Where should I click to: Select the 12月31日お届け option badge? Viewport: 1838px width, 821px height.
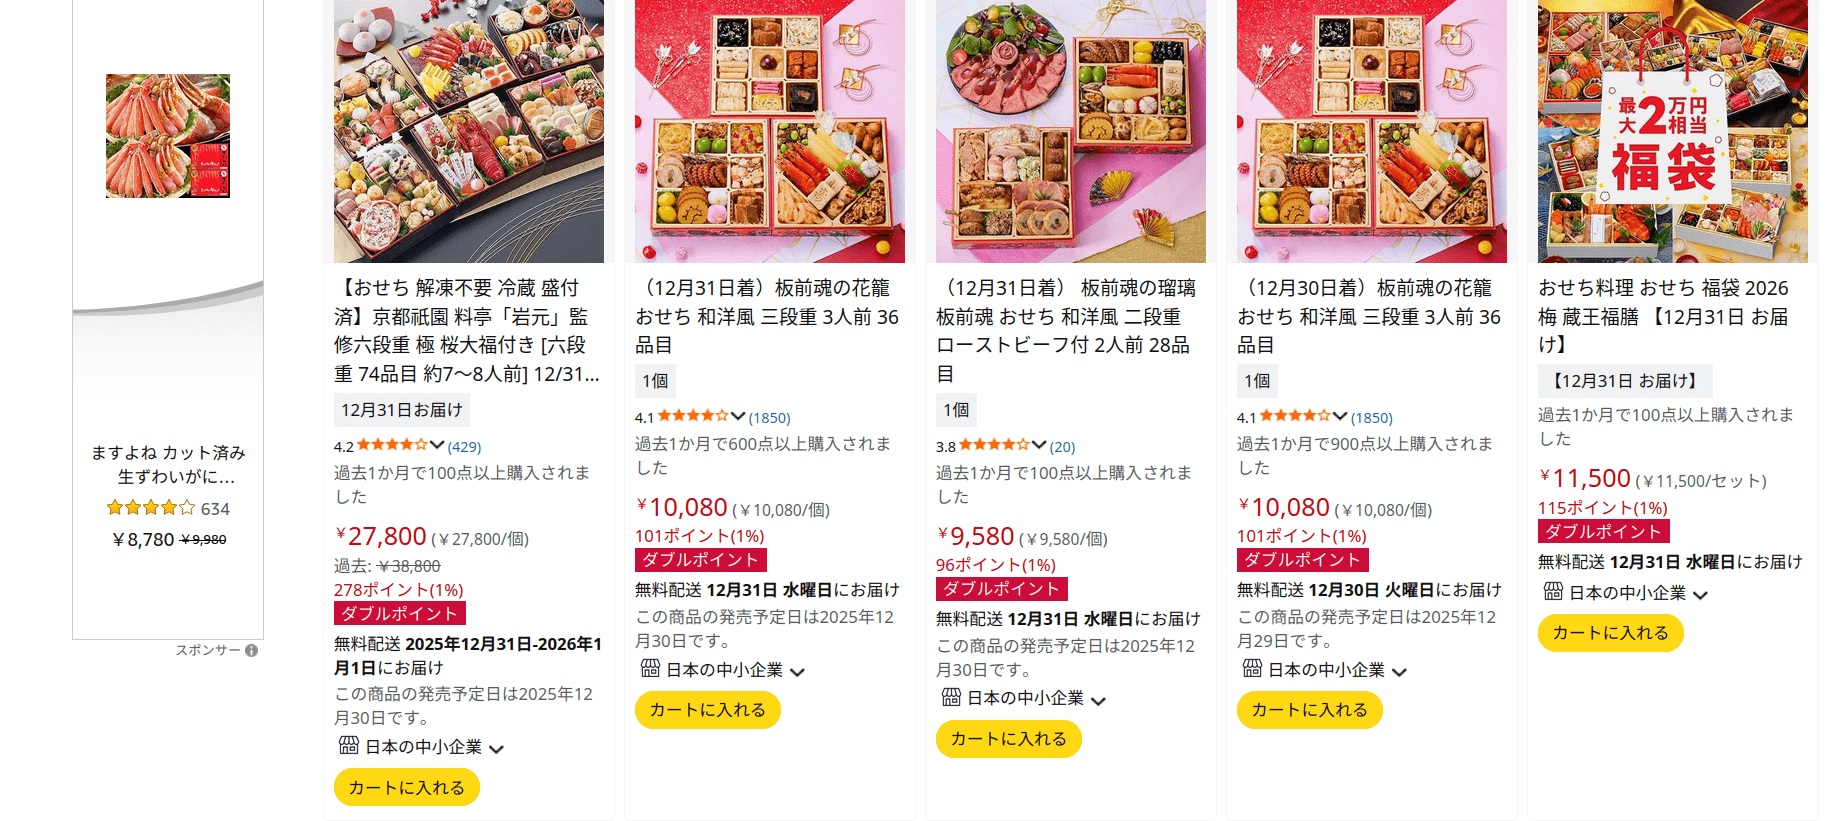[x=402, y=410]
